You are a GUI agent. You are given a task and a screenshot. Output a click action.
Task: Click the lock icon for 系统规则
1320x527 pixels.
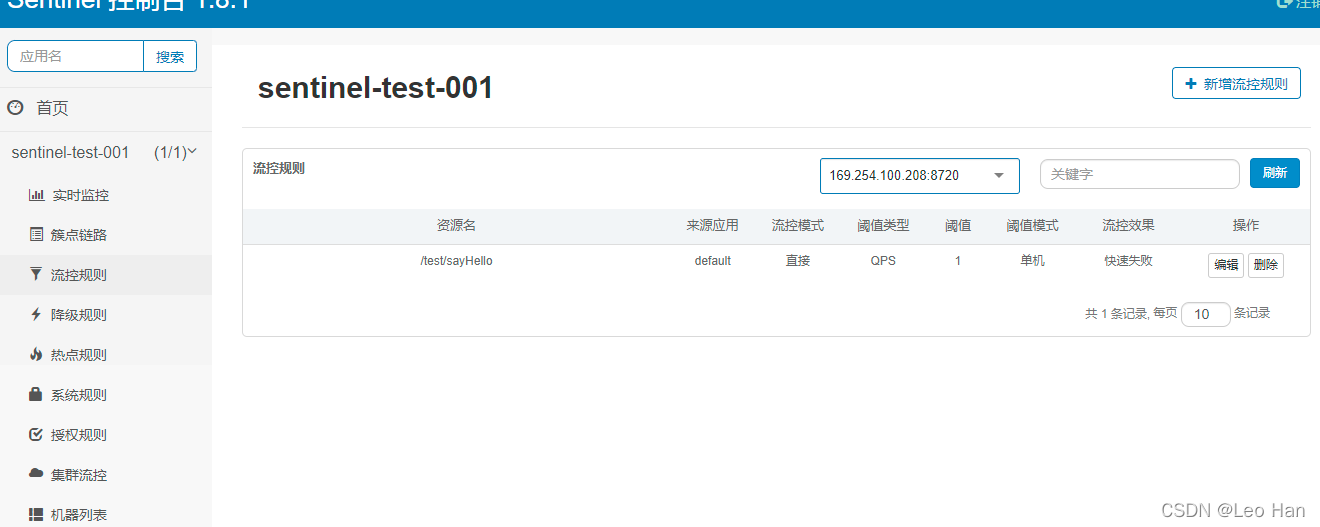[36, 394]
